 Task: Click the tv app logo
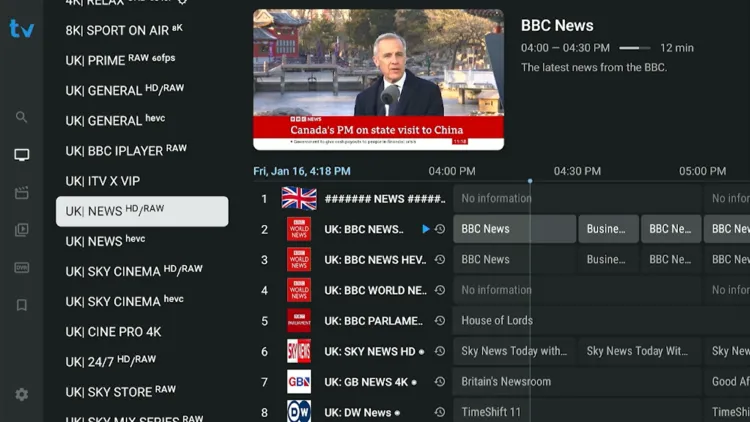(x=22, y=29)
